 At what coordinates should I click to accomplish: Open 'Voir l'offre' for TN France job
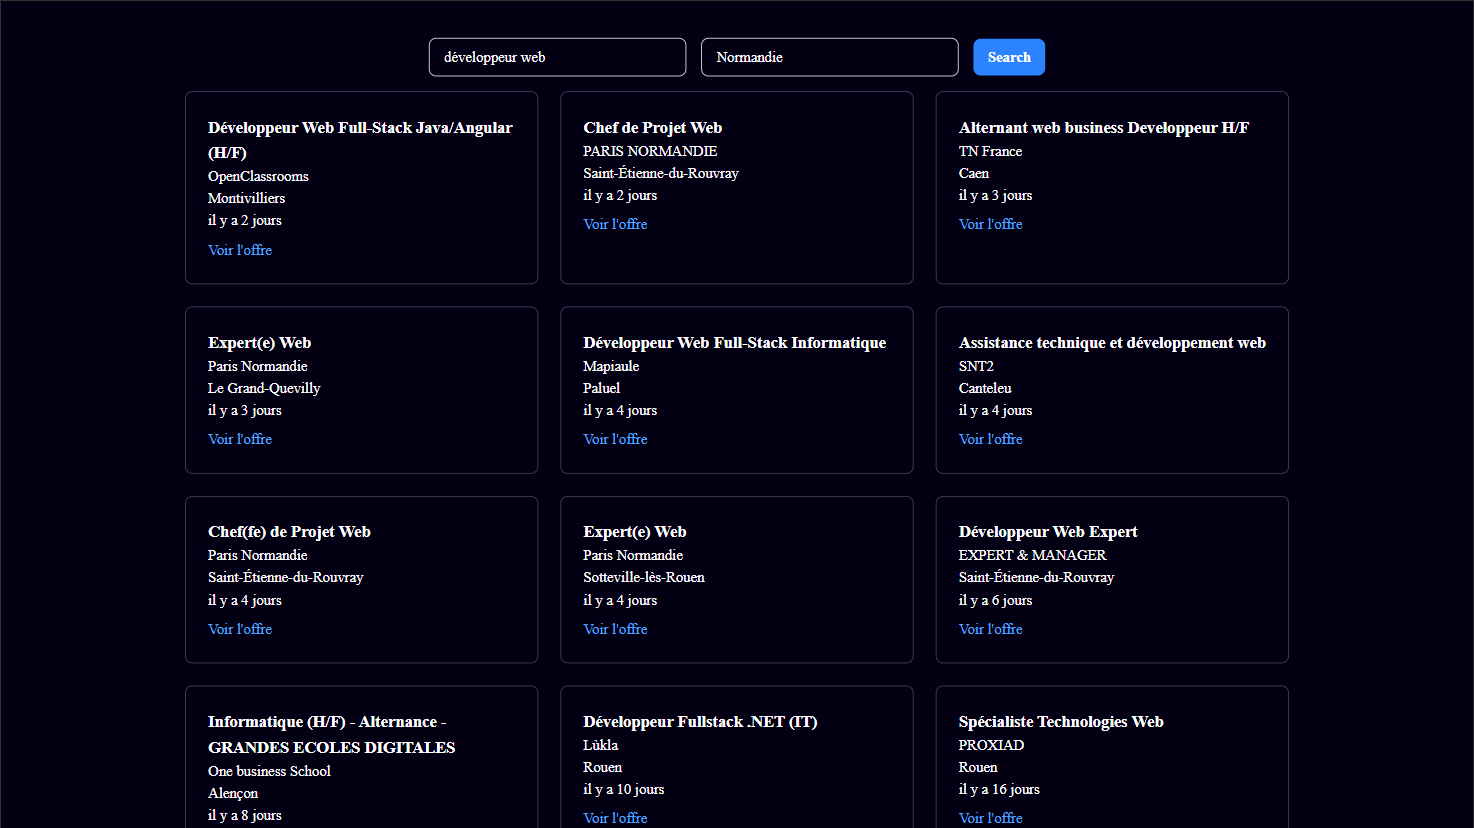coord(990,224)
